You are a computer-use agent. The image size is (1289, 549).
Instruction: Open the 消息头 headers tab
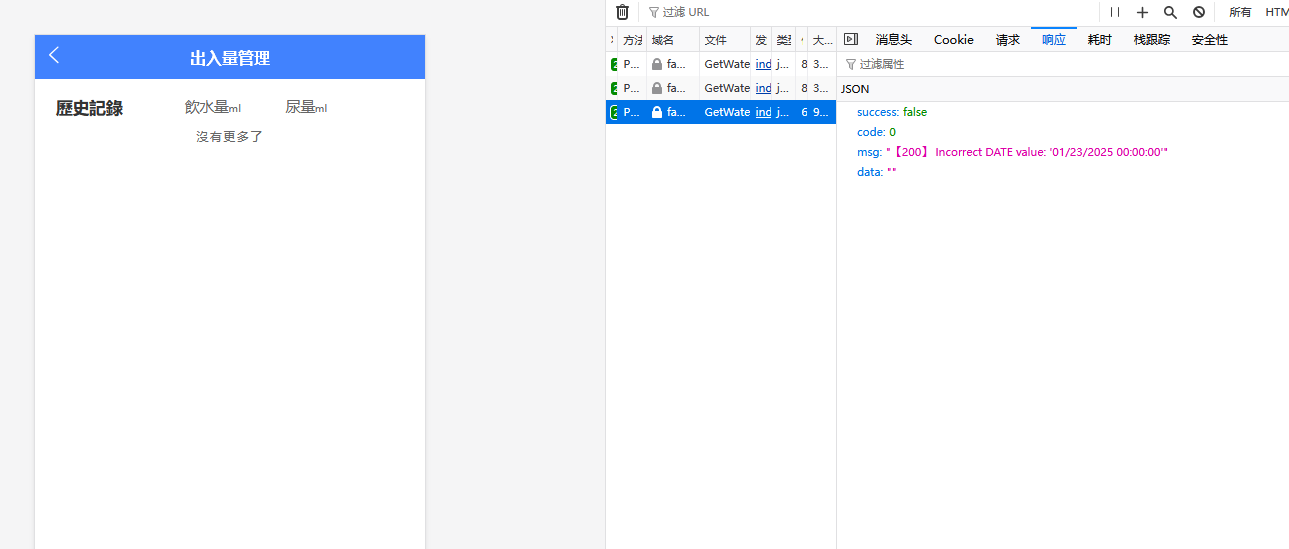coord(893,40)
